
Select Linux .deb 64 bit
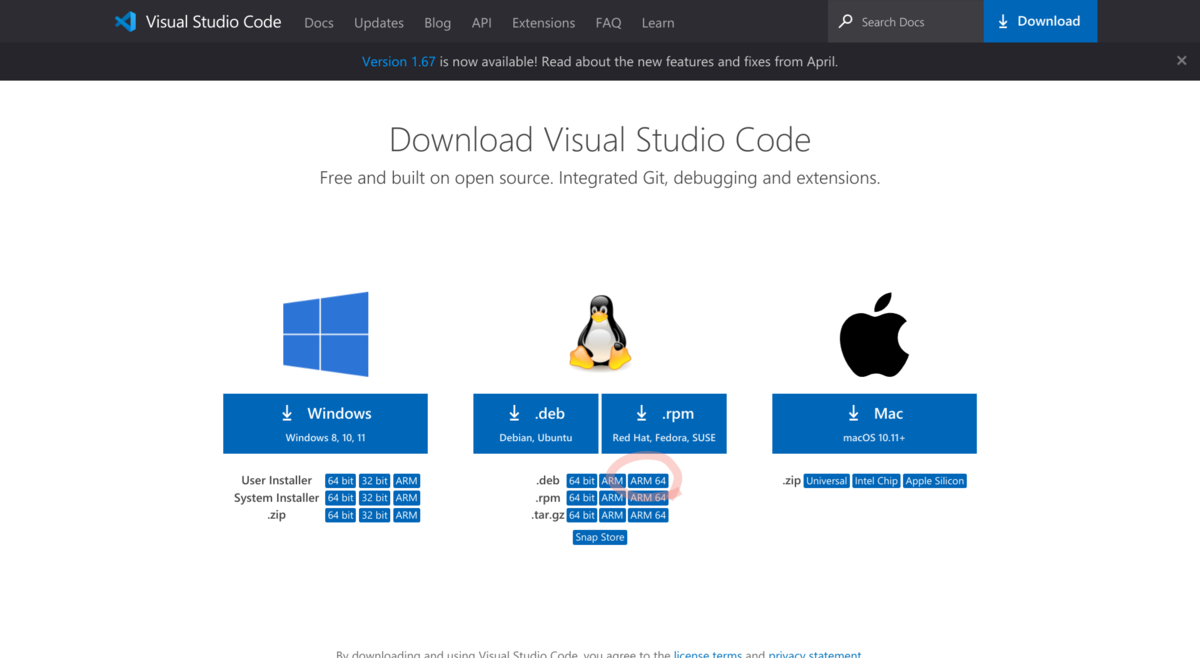582,481
